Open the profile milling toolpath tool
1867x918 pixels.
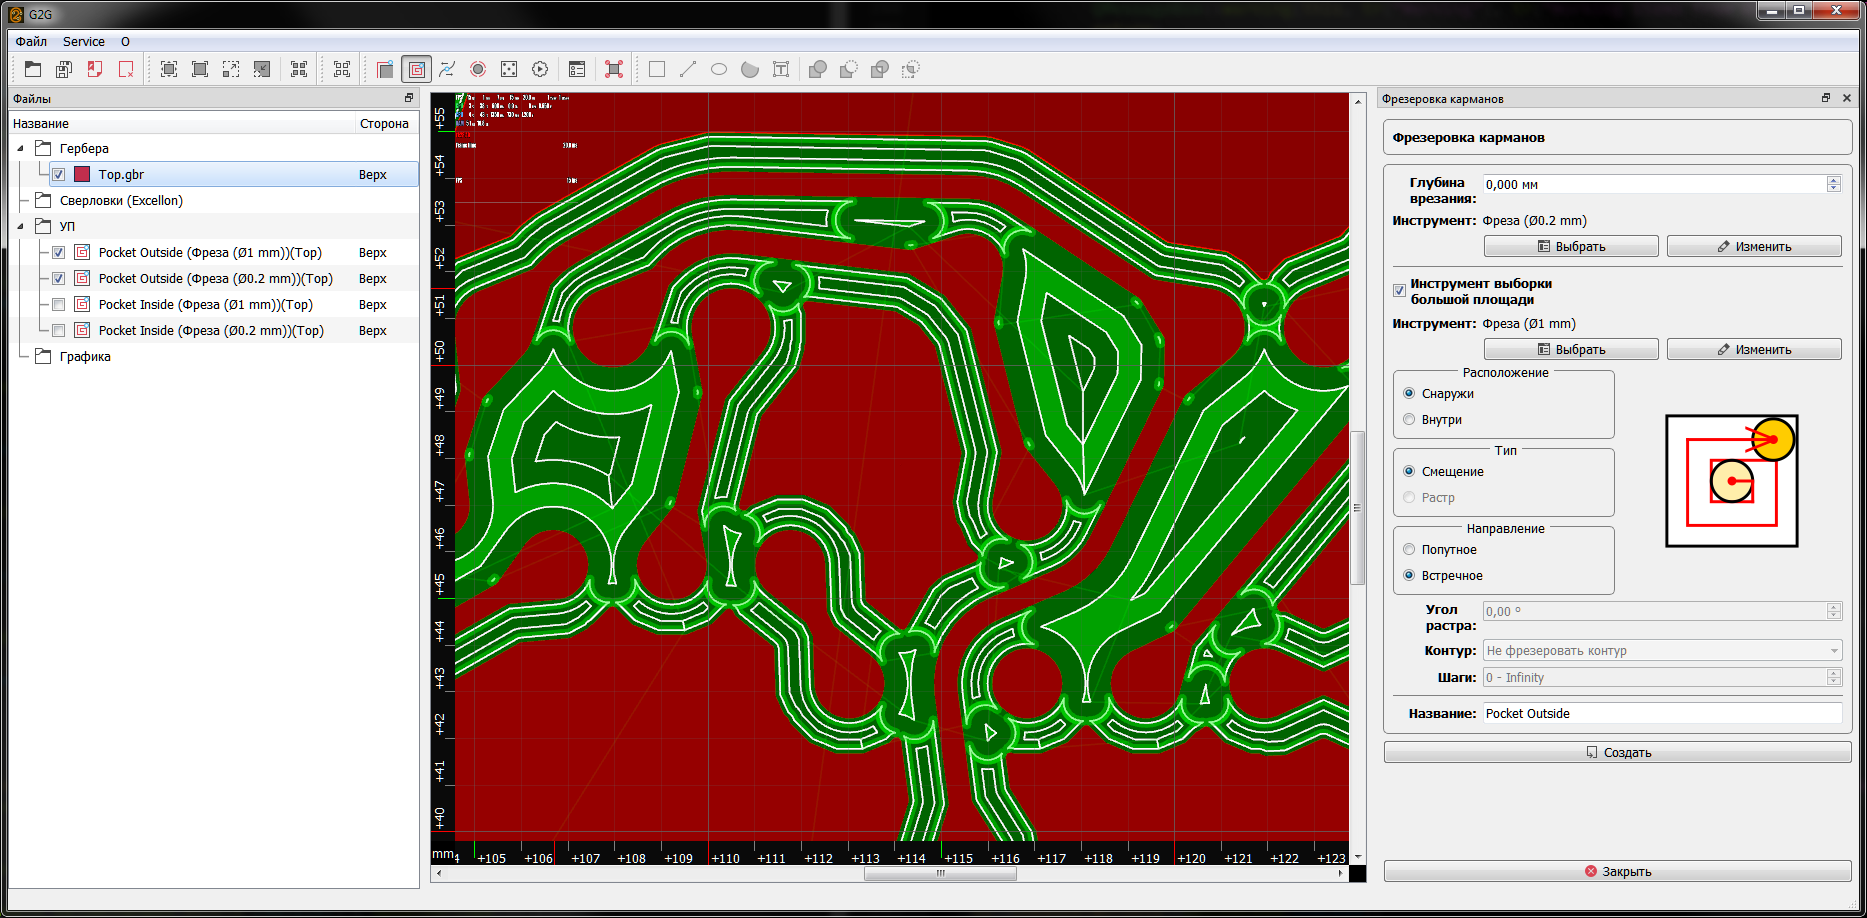pos(385,69)
